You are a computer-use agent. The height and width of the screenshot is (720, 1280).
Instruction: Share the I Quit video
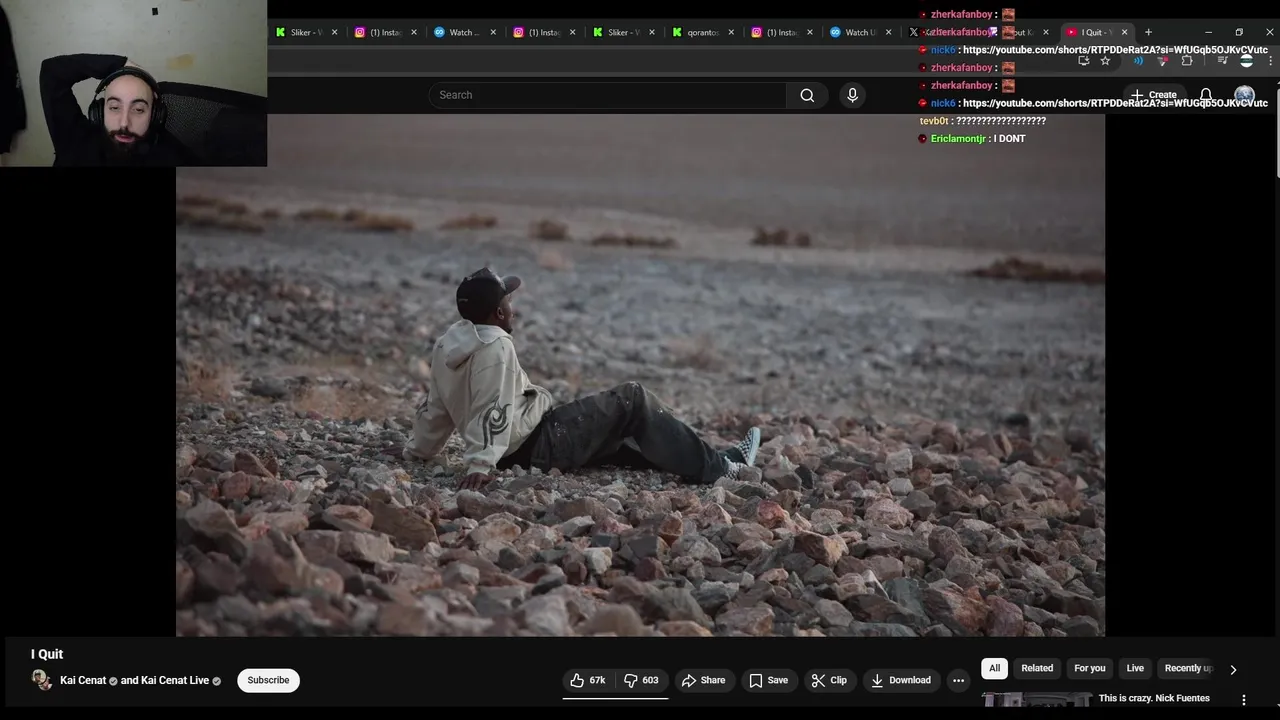pos(703,680)
